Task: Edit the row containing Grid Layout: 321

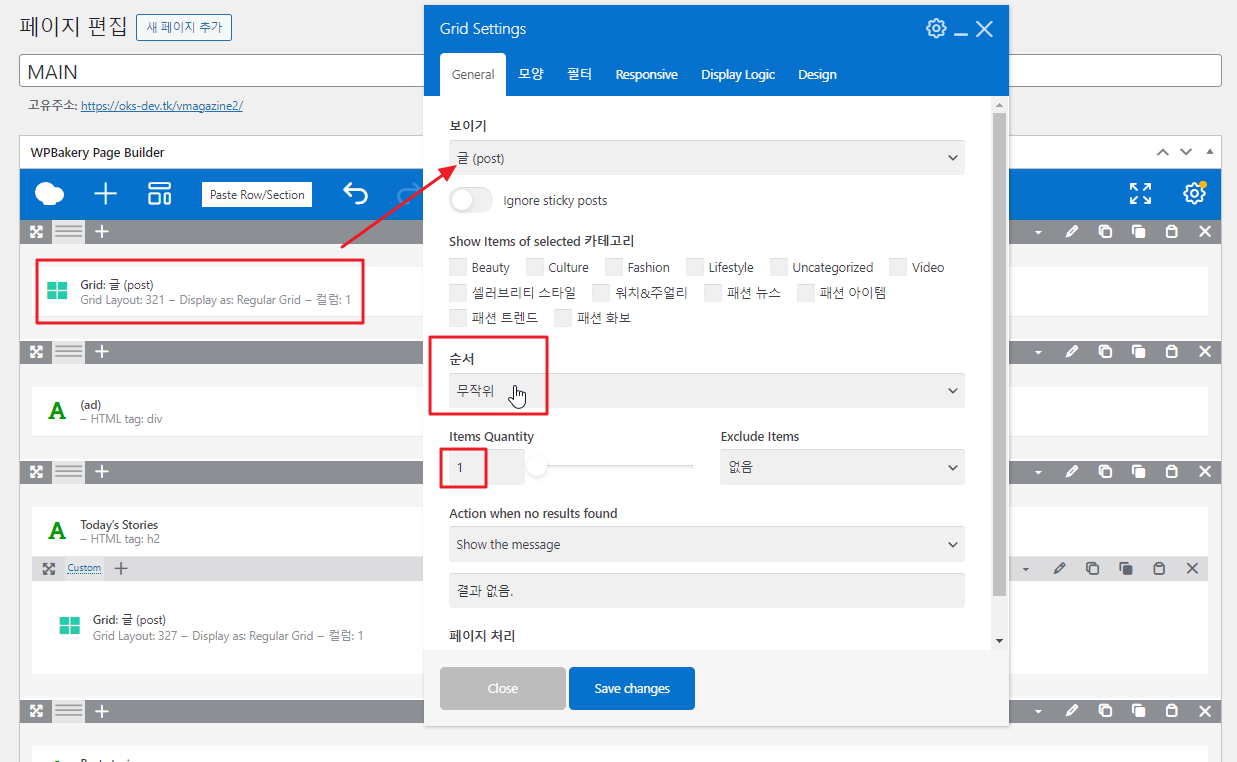Action: click(1072, 232)
